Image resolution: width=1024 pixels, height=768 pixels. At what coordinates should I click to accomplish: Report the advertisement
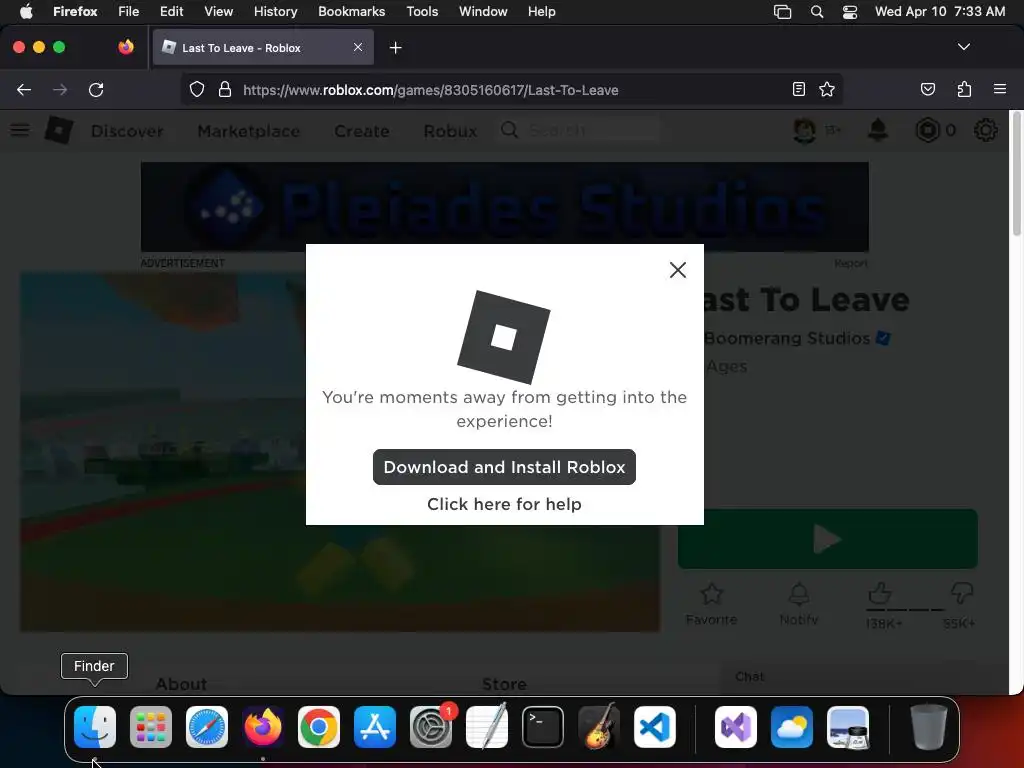coord(851,263)
